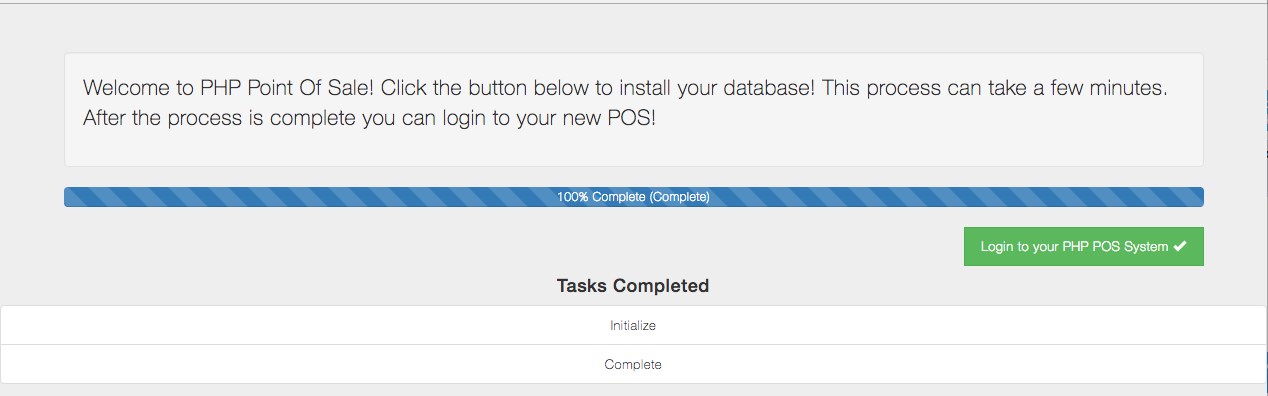Click the word "database!" in the welcome text

[x=766, y=87]
